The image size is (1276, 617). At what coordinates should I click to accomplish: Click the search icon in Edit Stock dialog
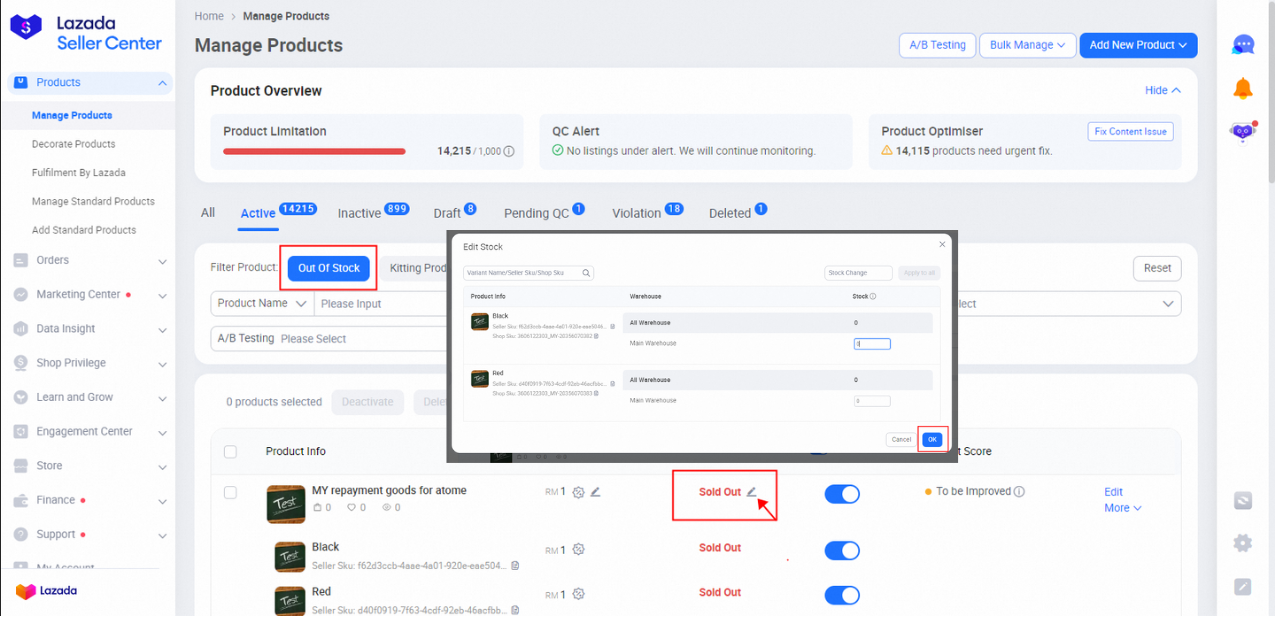click(587, 273)
